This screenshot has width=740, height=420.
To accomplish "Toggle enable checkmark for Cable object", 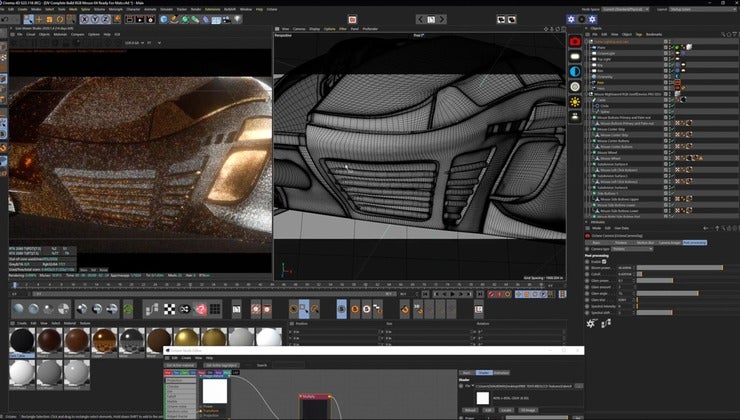I will coord(673,100).
